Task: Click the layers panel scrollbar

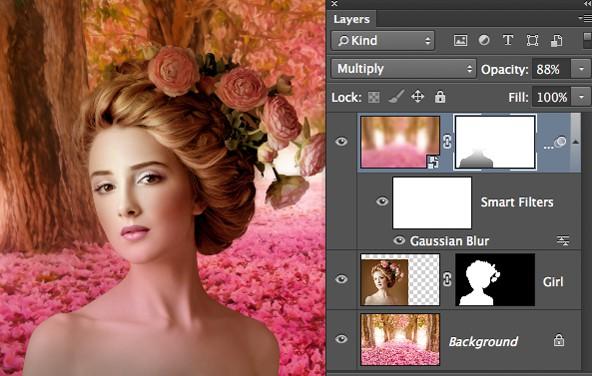Action: (x=576, y=143)
